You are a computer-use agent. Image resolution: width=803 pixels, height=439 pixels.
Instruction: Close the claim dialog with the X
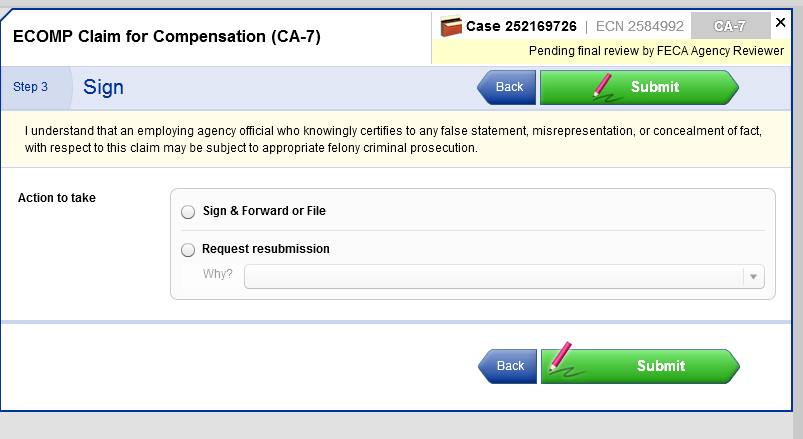coord(781,22)
